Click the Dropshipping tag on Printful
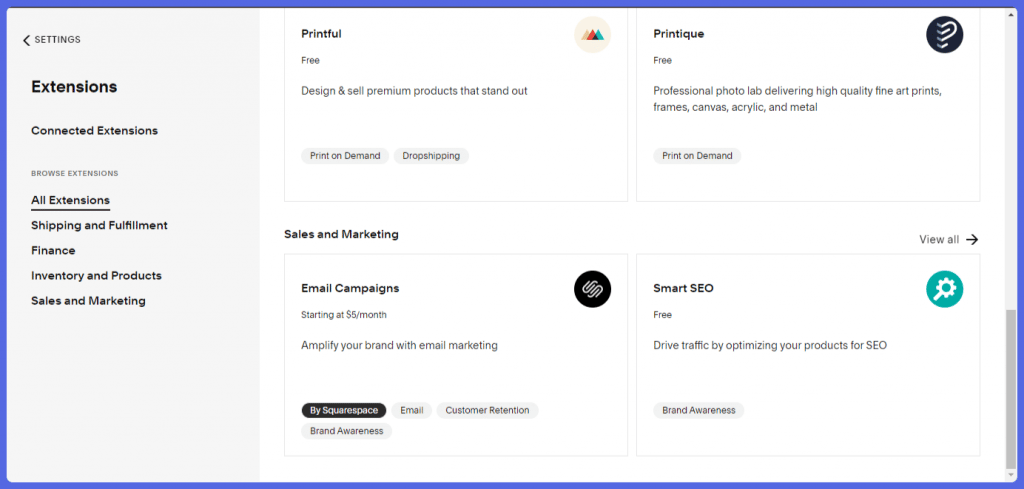1024x489 pixels. click(431, 156)
